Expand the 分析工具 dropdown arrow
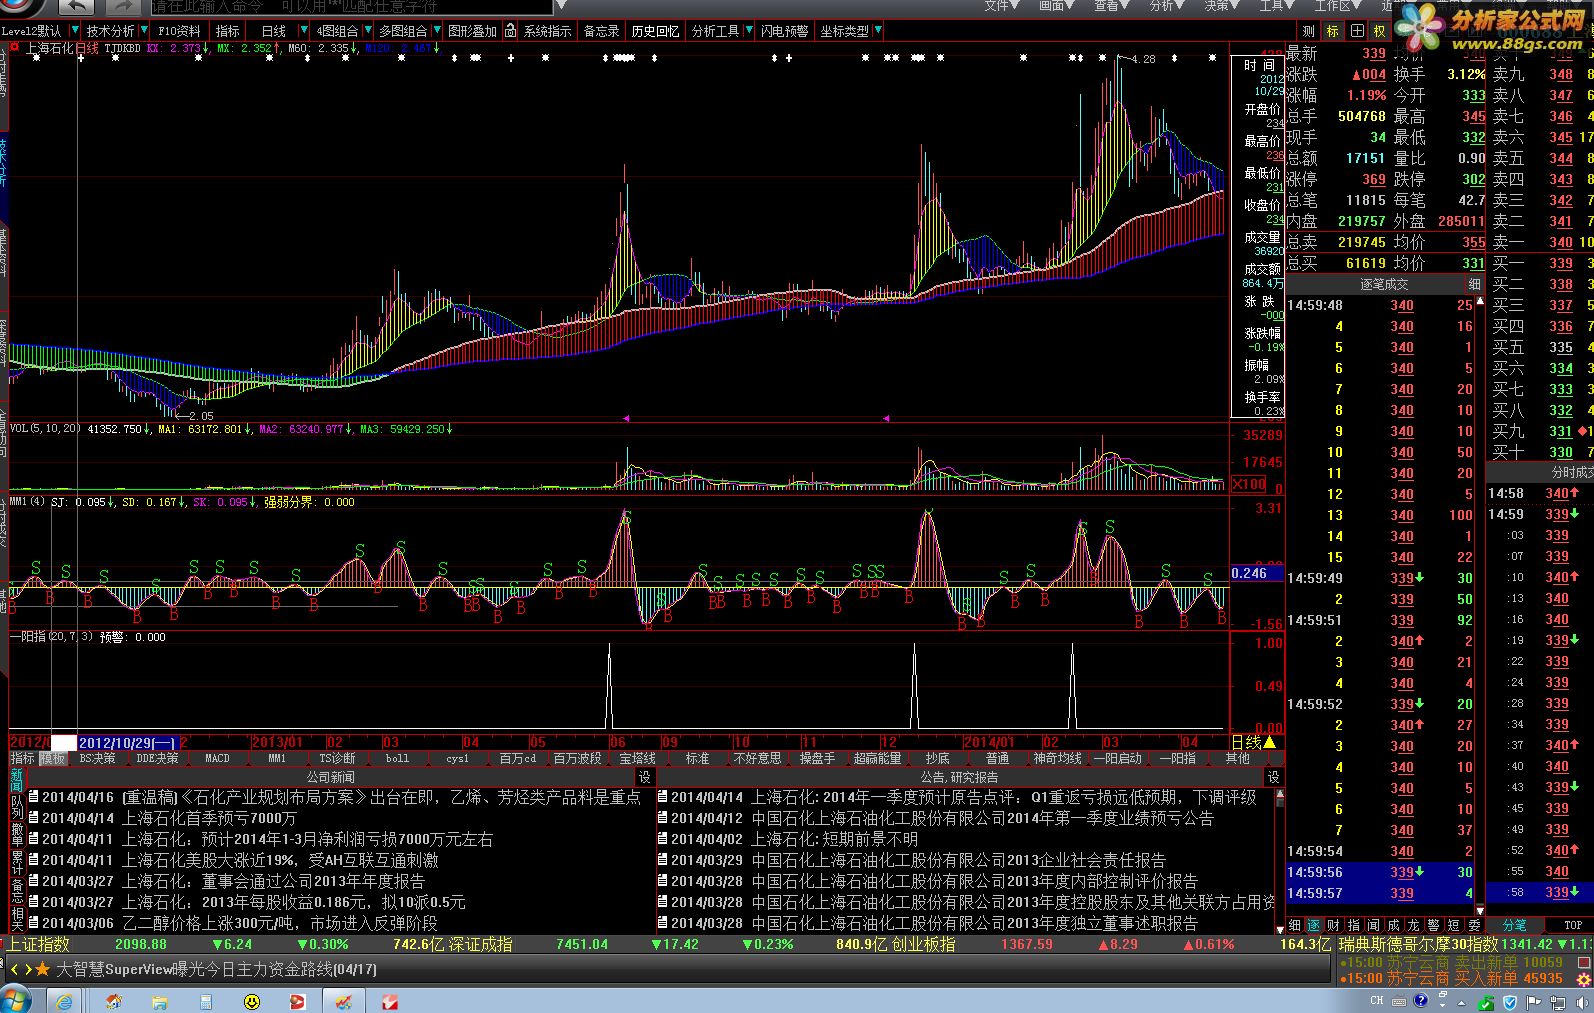This screenshot has width=1594, height=1013. (749, 31)
